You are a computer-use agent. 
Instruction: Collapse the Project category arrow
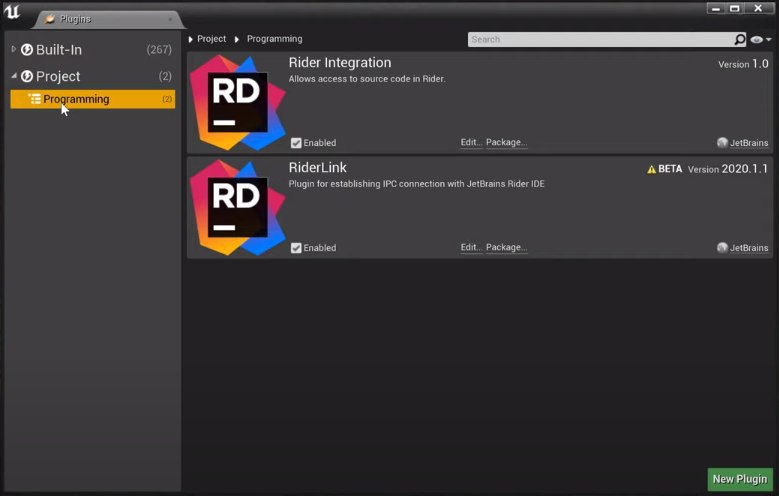click(x=14, y=76)
